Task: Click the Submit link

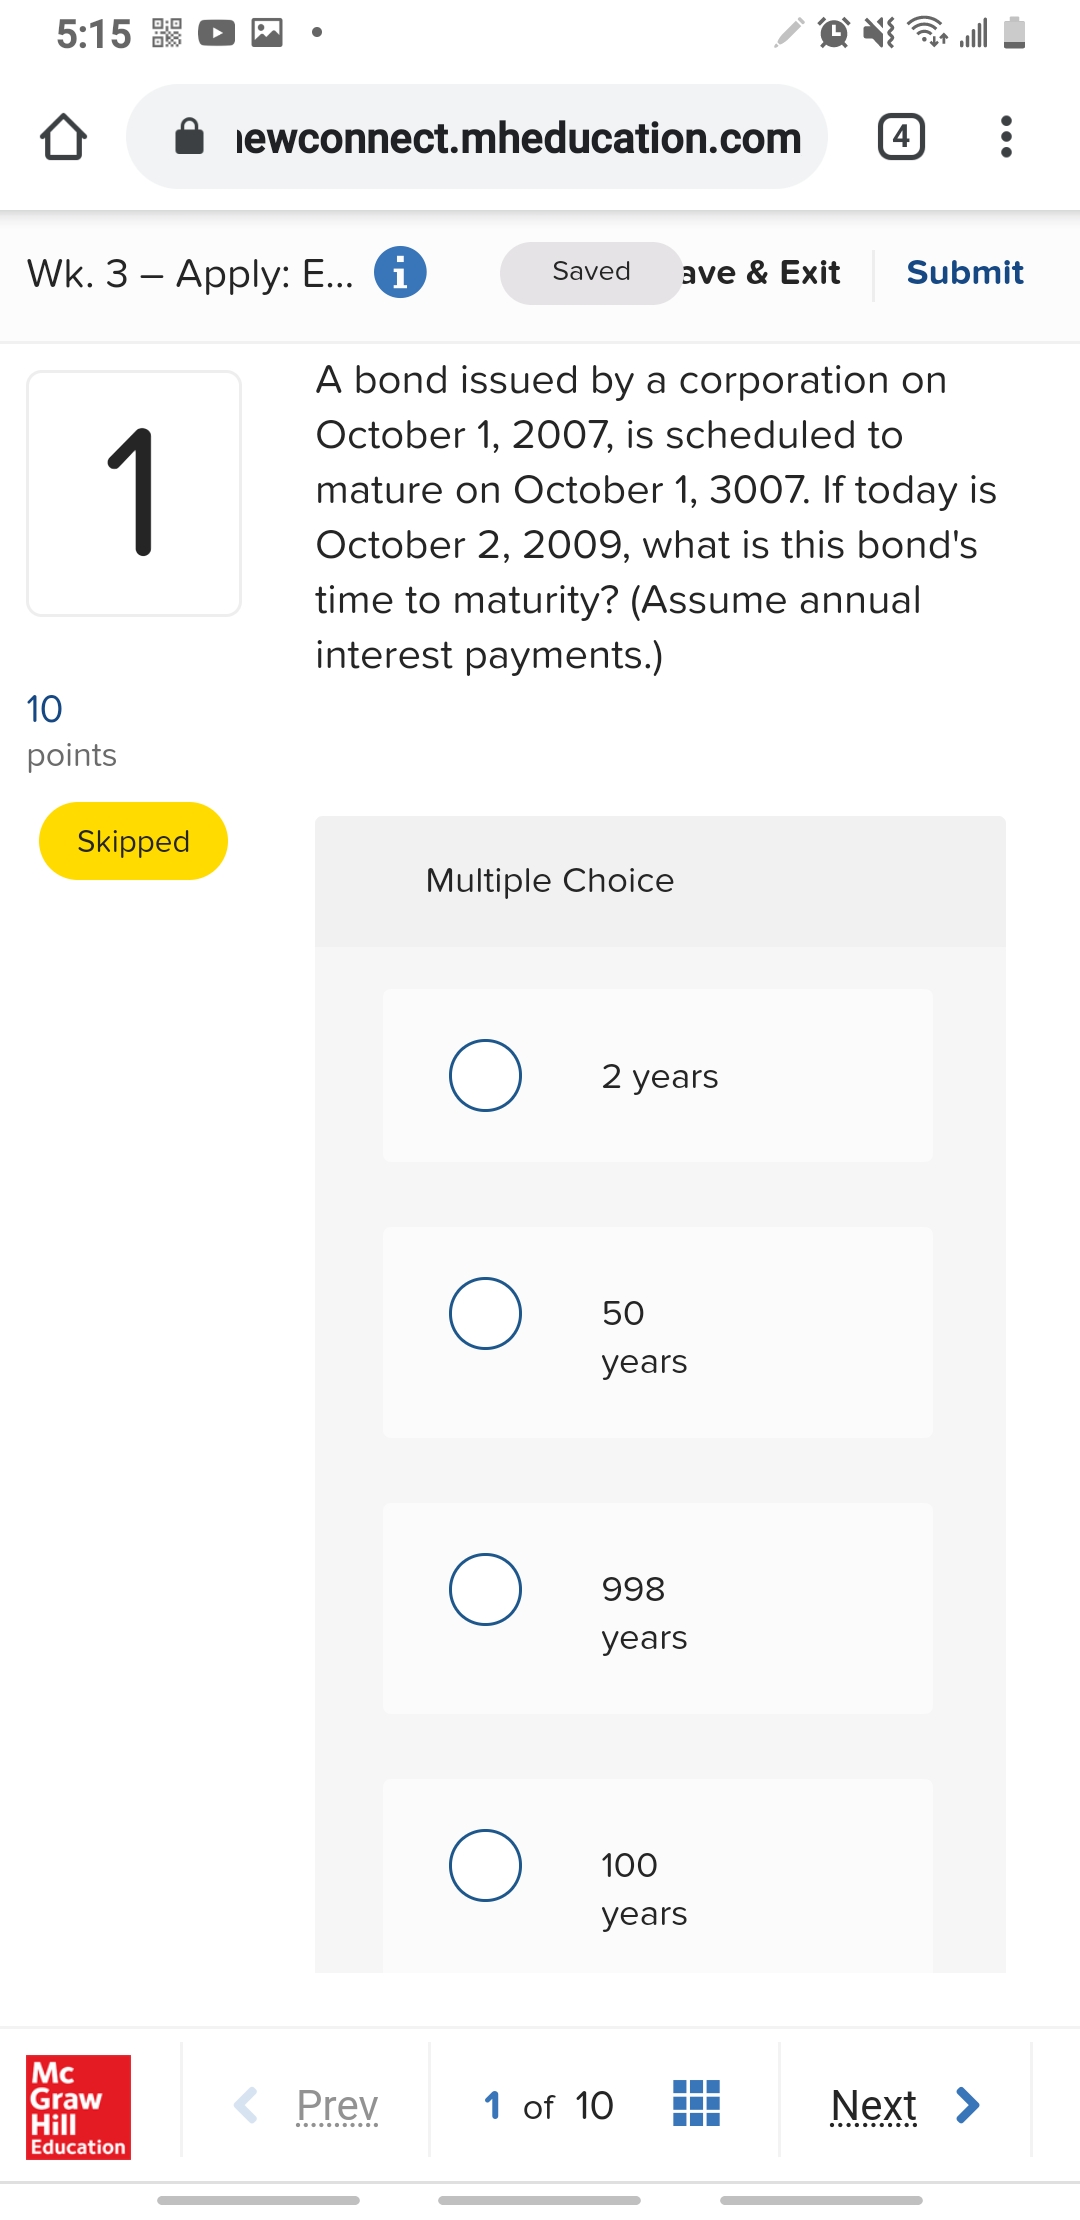Action: pyautogui.click(x=964, y=272)
